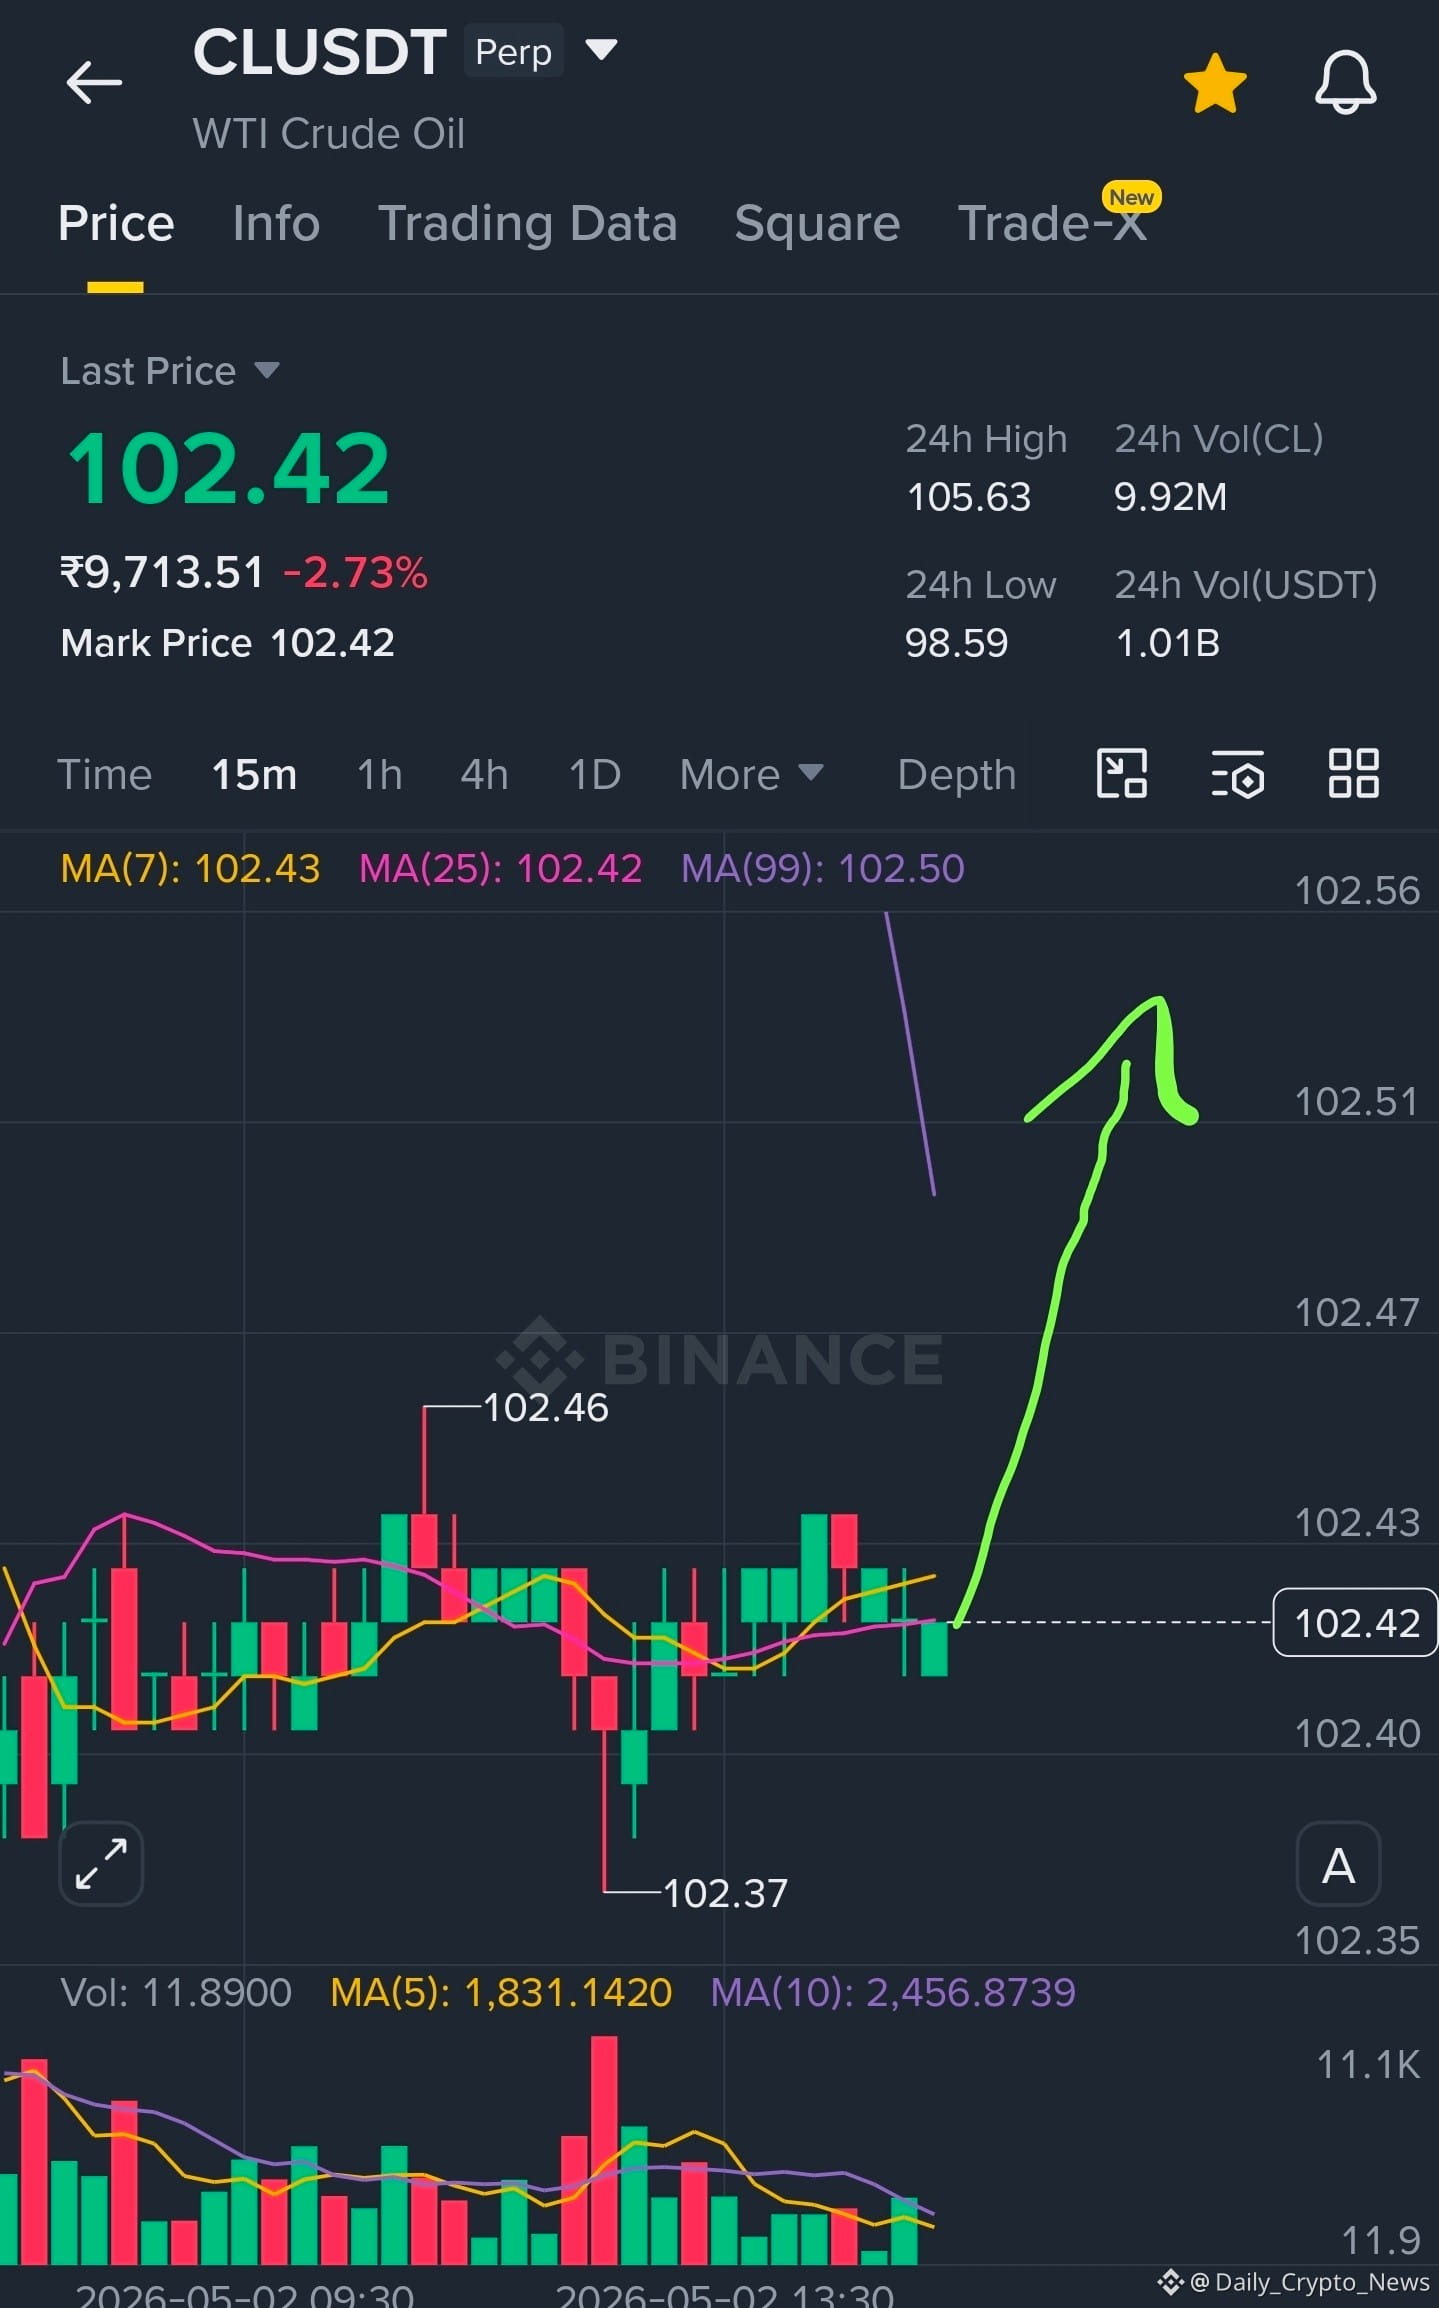The image size is (1439, 2308).
Task: Tap the Perp contract badge
Action: click(x=514, y=51)
